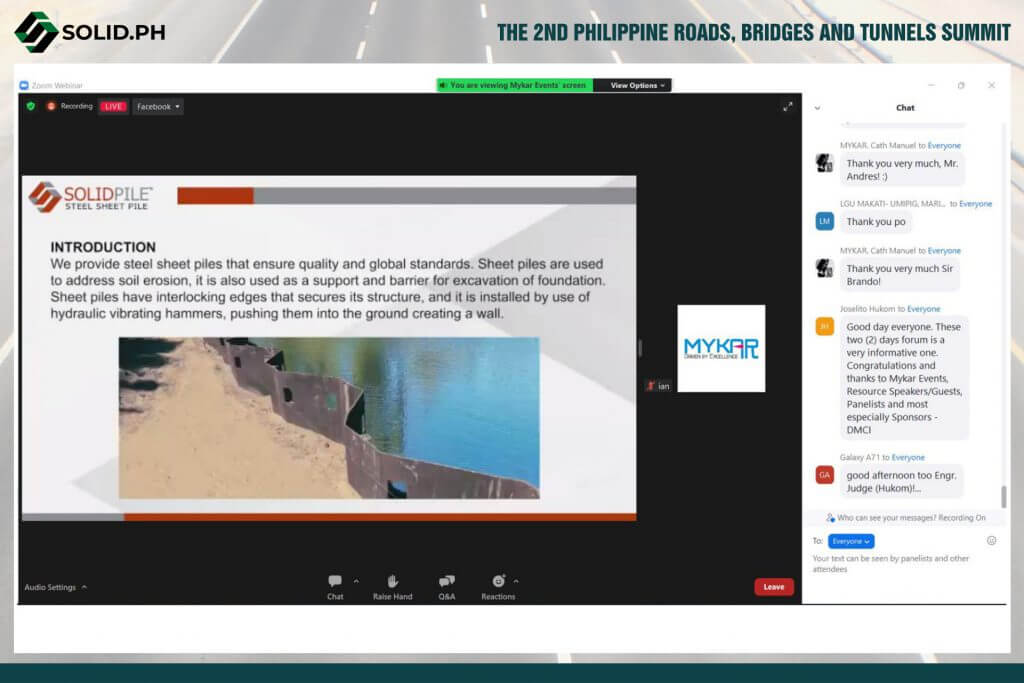Viewport: 1024px width, 683px height.
Task: Expand the Reactions caret menu
Action: pyautogui.click(x=514, y=578)
